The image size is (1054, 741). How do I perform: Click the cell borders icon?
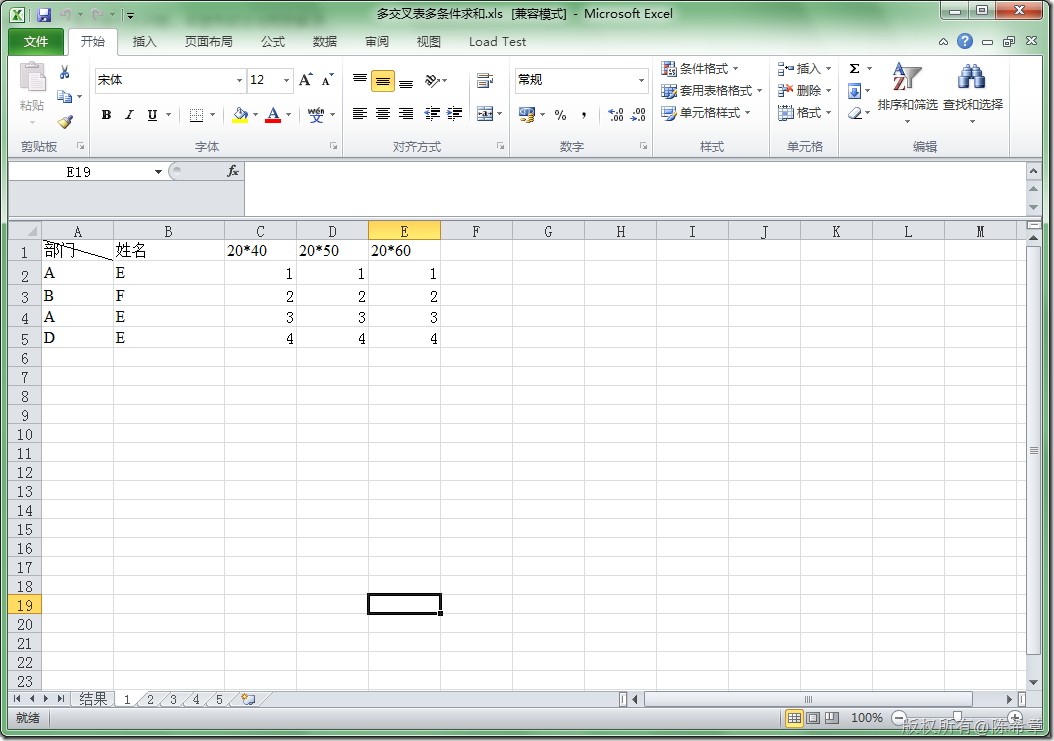point(196,115)
